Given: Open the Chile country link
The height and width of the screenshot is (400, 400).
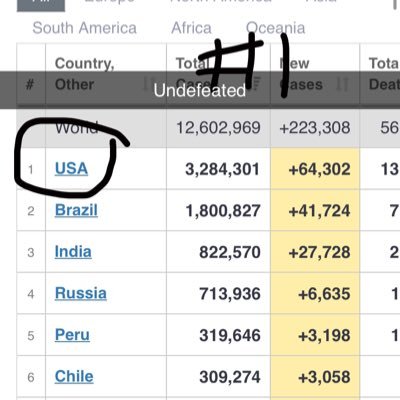Looking at the screenshot, I should (74, 377).
